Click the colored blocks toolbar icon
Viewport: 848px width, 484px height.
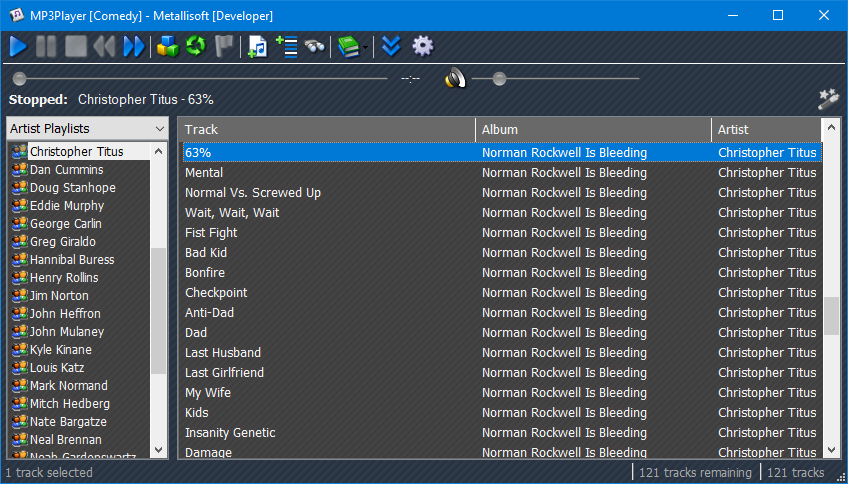coord(168,46)
